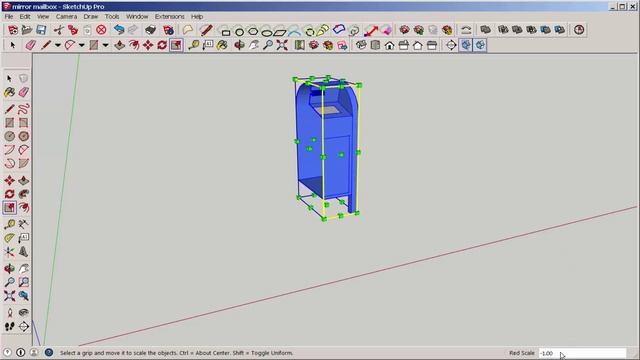Click the Red Scale value input field
The width and height of the screenshot is (640, 360).
coord(582,353)
